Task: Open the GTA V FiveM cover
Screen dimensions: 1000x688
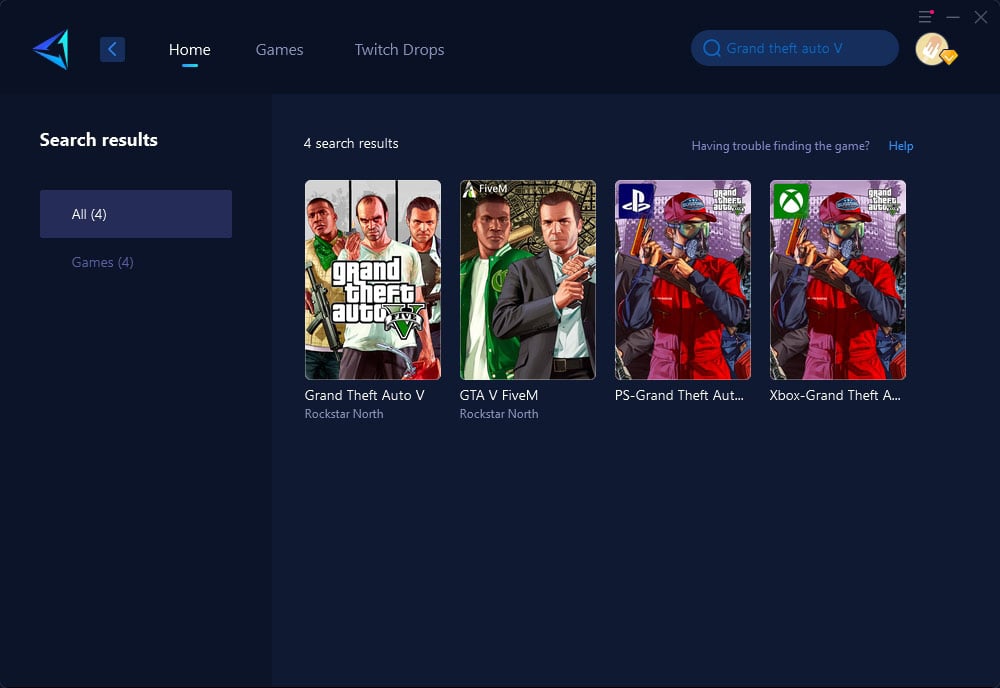Action: (x=528, y=280)
